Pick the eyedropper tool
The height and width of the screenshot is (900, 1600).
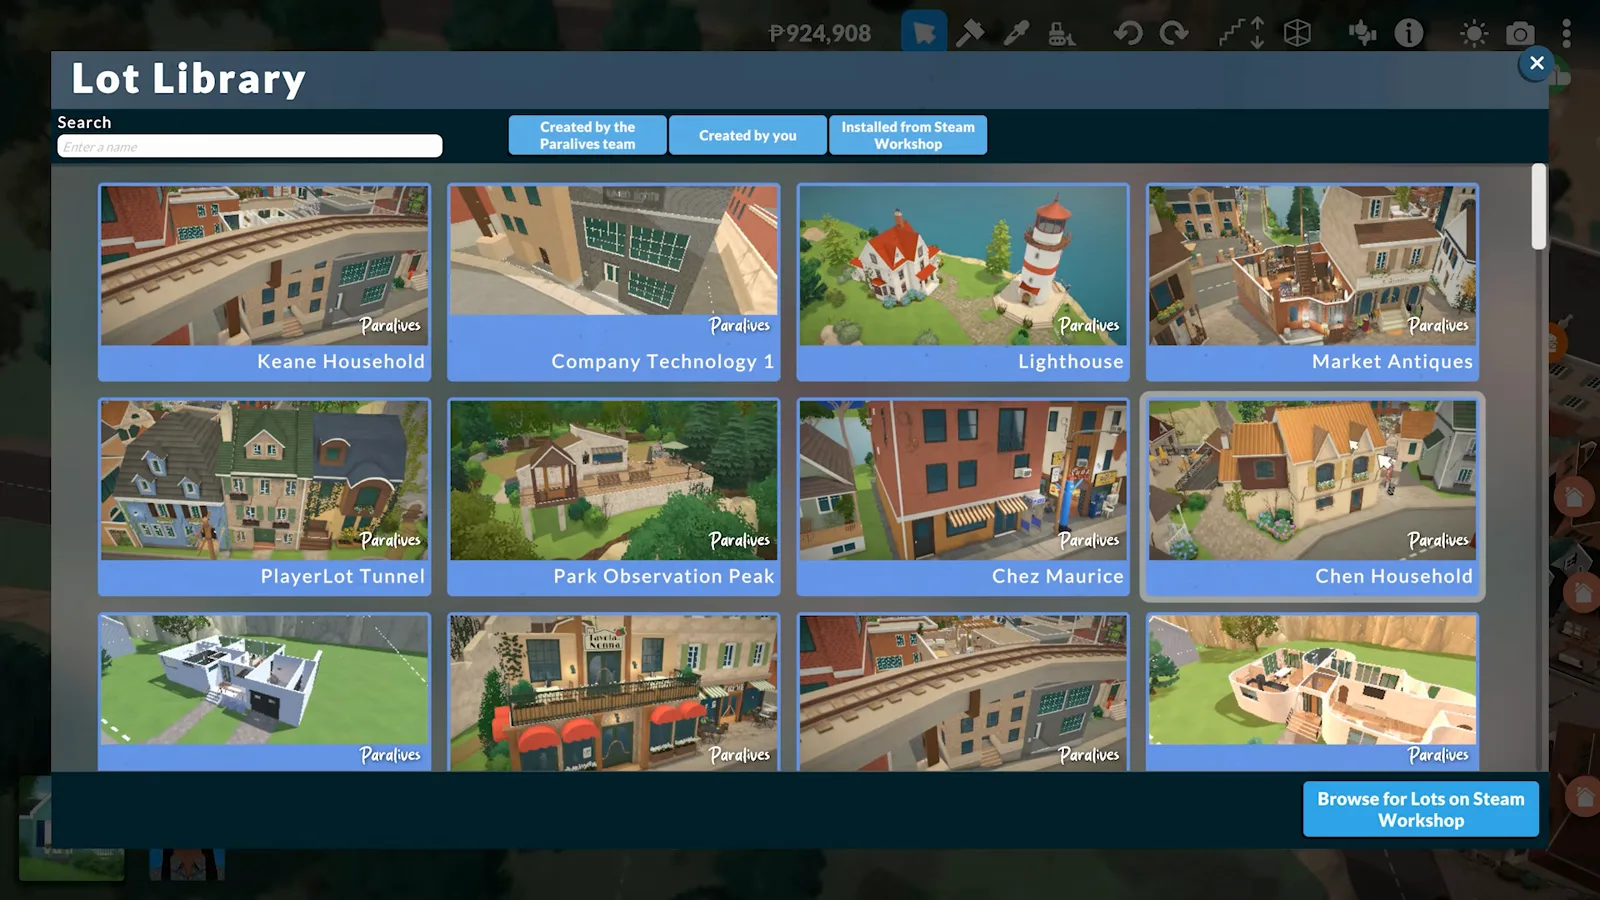(x=1016, y=33)
